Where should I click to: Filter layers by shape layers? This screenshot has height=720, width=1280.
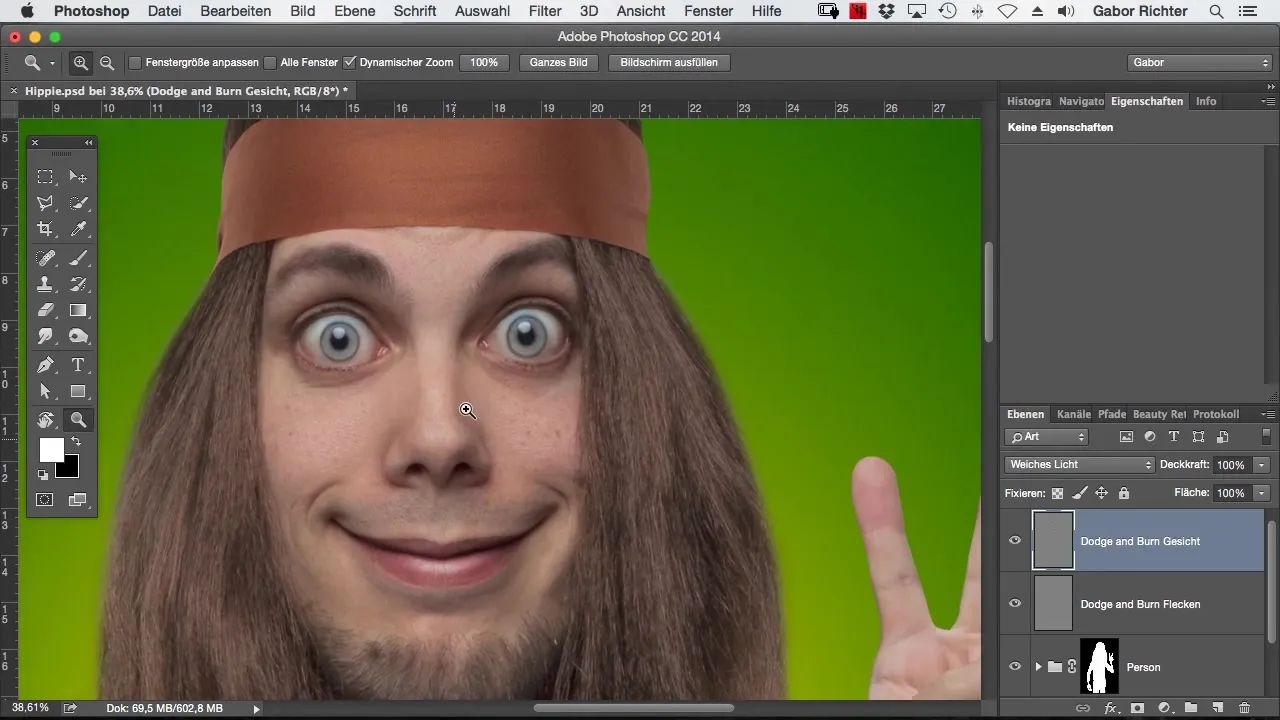click(1198, 437)
